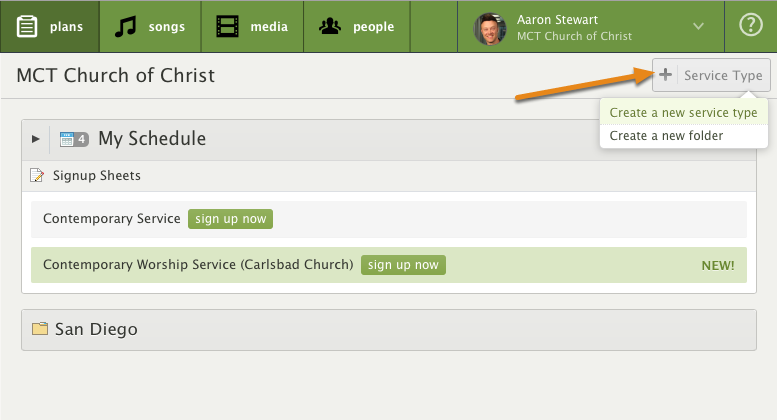
Task: Click Contemporary Service text
Action: point(111,218)
